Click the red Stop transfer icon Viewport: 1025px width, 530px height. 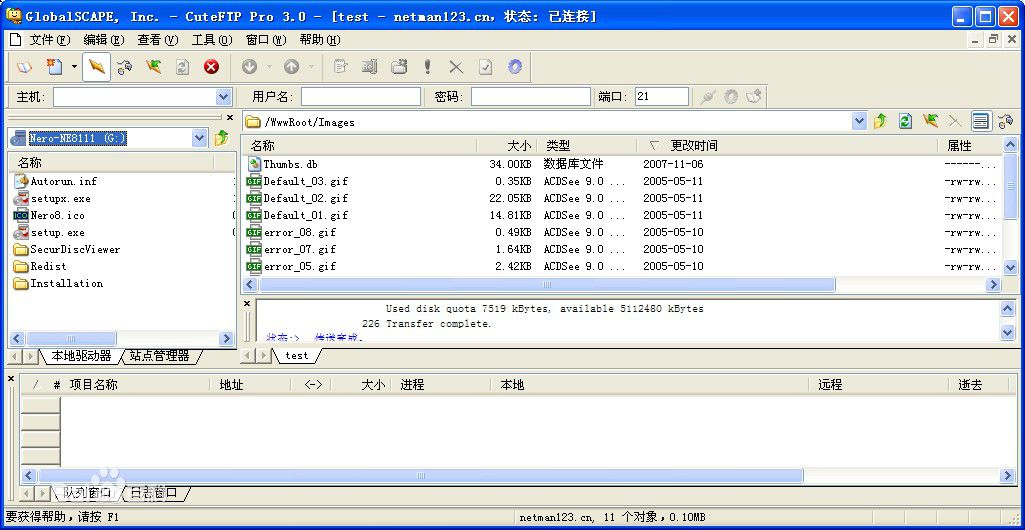[211, 67]
